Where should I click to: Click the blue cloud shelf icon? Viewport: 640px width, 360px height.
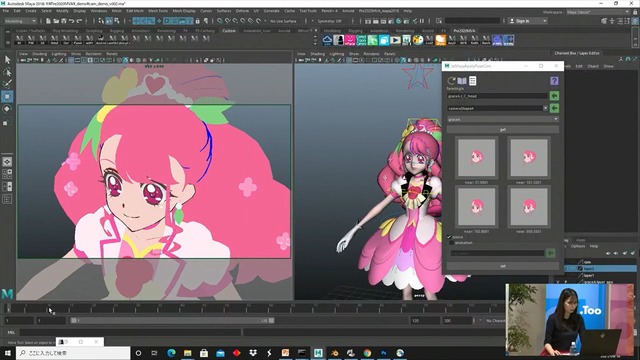(x=327, y=40)
